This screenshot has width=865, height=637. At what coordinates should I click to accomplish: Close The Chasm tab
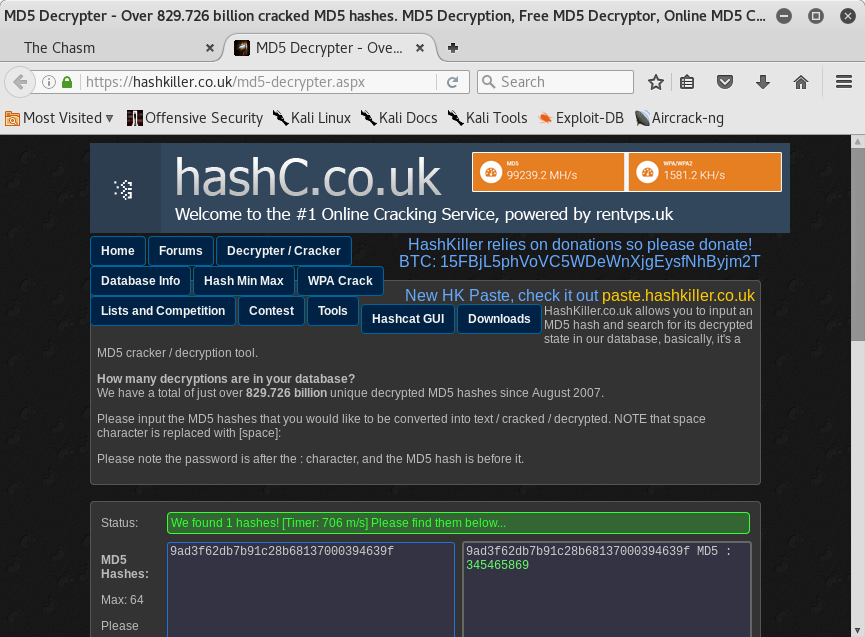pyautogui.click(x=209, y=48)
